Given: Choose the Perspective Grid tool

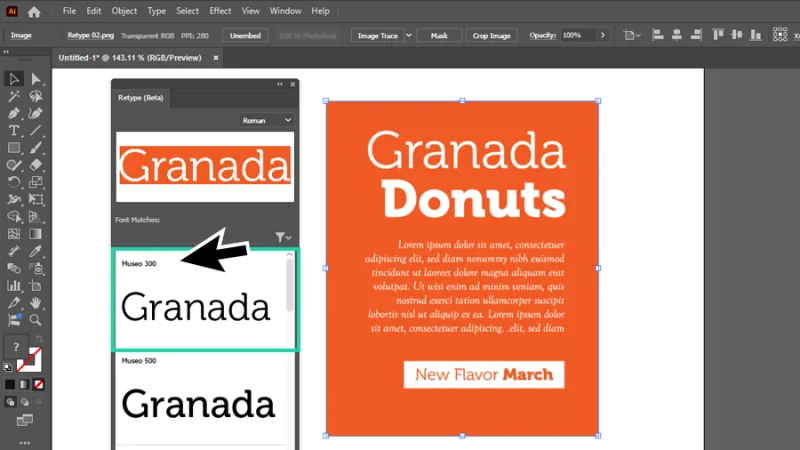Looking at the screenshot, I should (x=36, y=217).
